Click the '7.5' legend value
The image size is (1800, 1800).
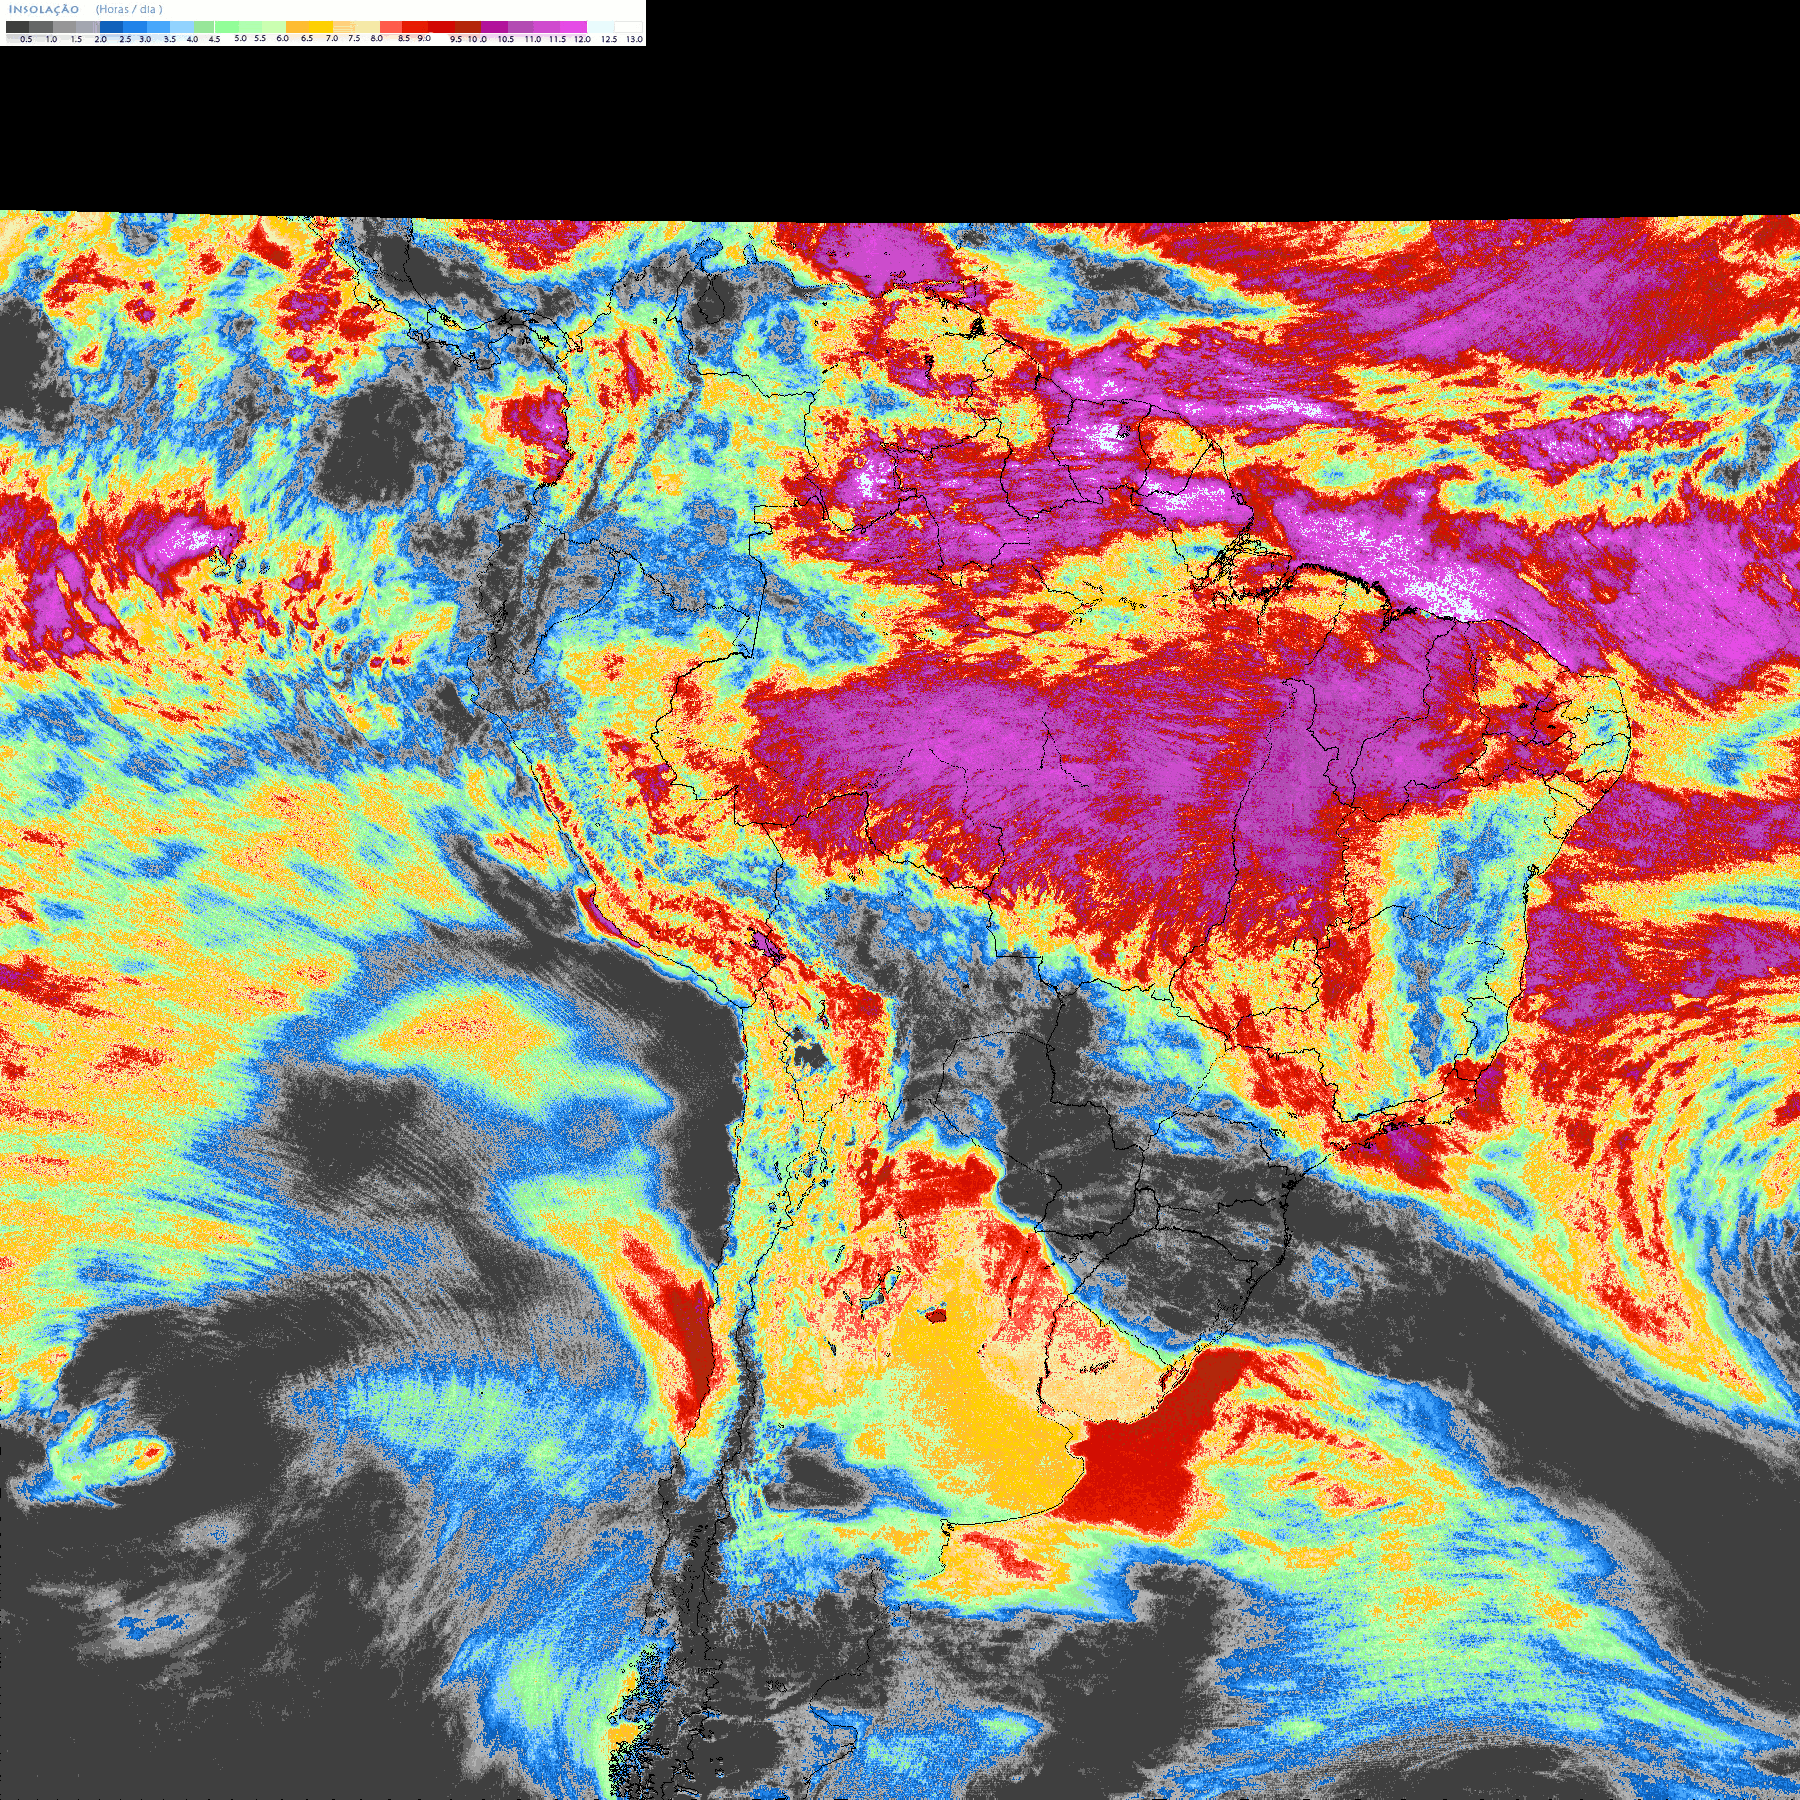(x=354, y=38)
